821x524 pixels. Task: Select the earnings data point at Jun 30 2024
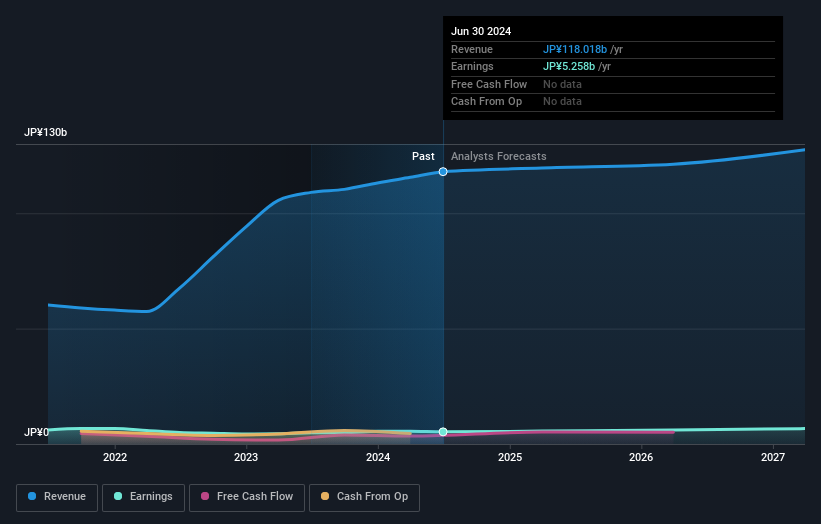(443, 432)
